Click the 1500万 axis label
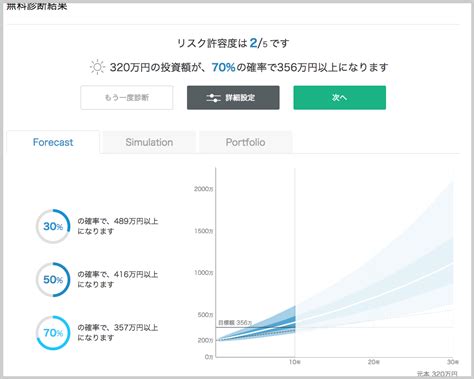The height and width of the screenshot is (379, 474). pos(203,231)
